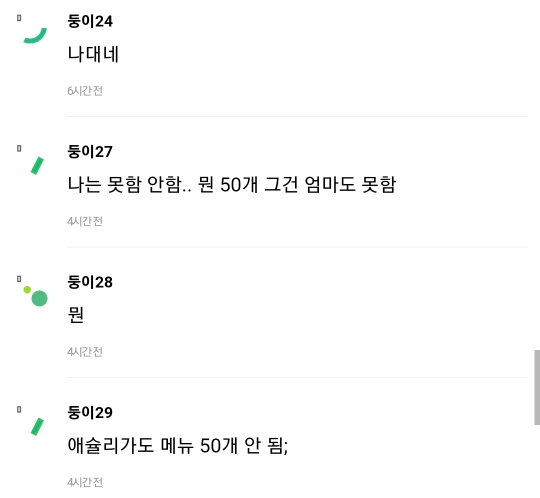Viewport: 540px width, 498px height.
Task: Open the profile of username 둥이29
Action: [x=90, y=413]
